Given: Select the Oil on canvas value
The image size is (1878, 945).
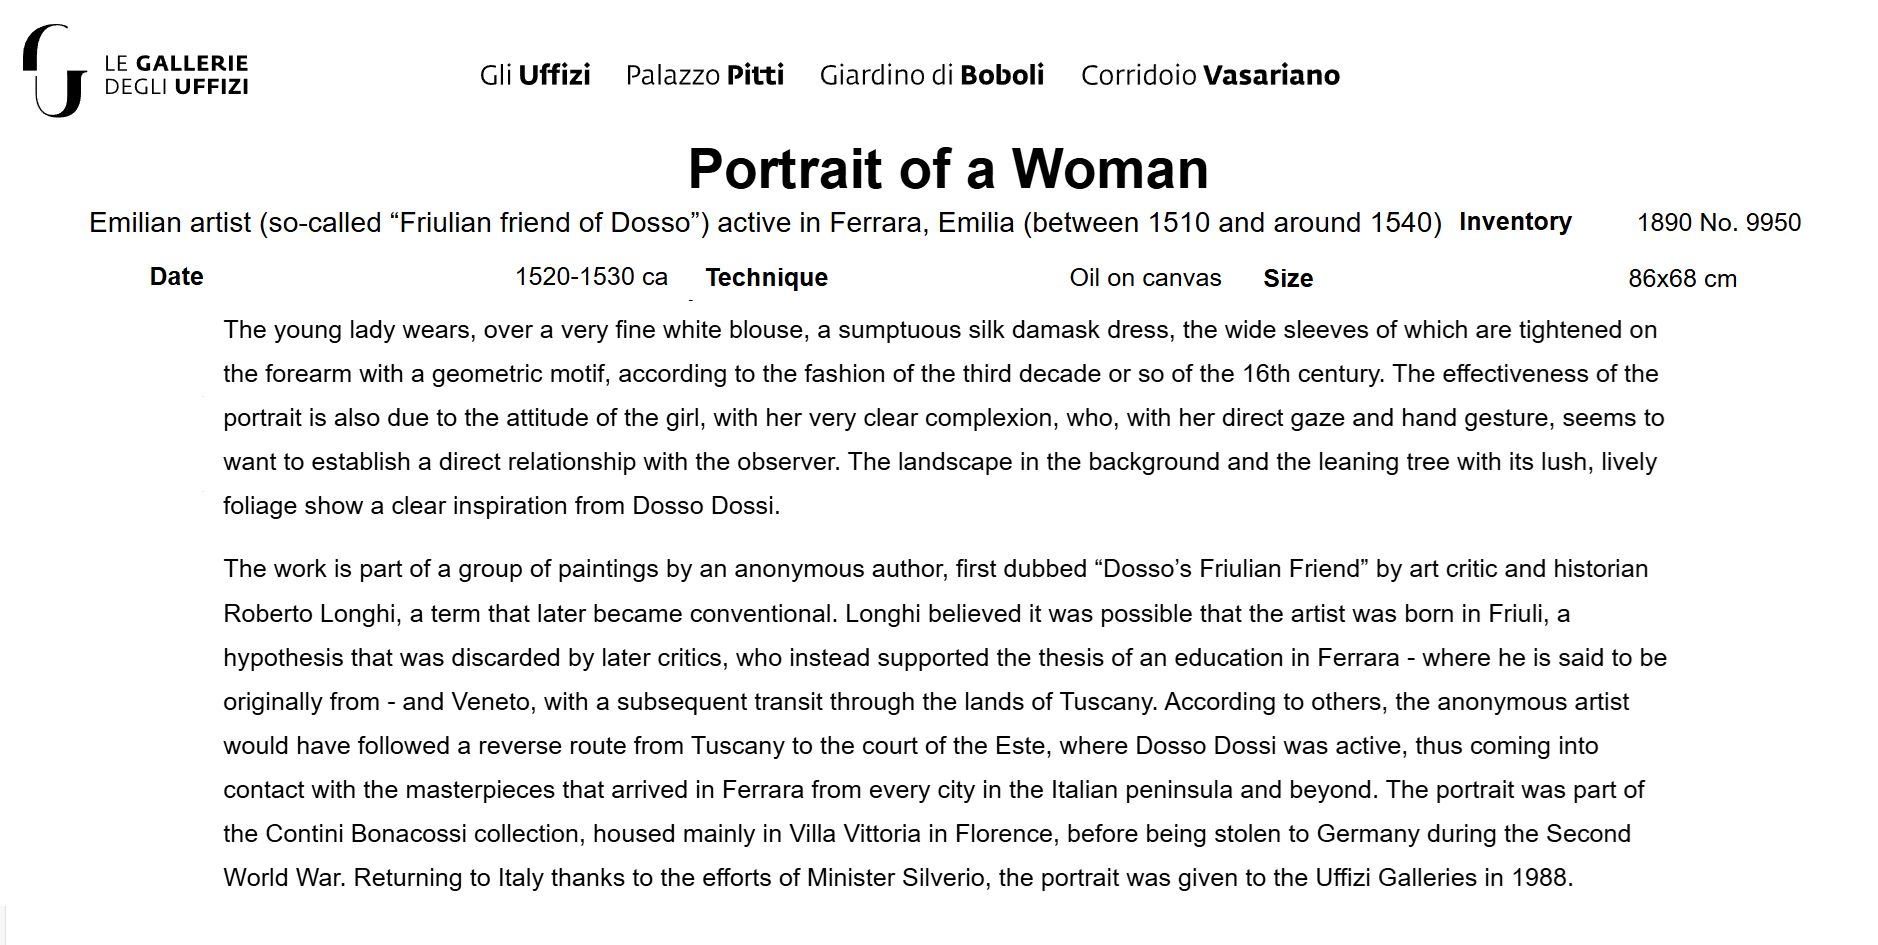Looking at the screenshot, I should pos(1145,278).
